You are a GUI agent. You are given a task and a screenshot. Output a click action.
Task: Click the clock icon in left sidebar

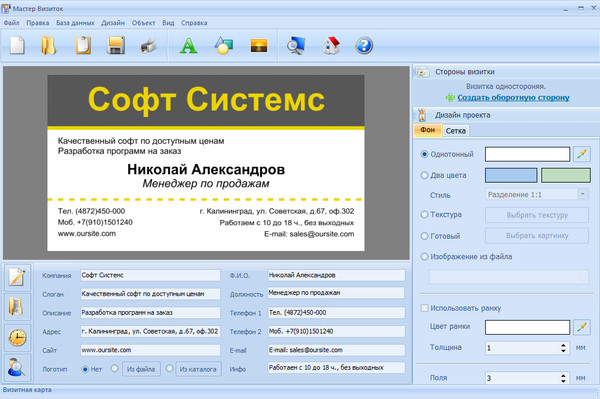point(17,337)
